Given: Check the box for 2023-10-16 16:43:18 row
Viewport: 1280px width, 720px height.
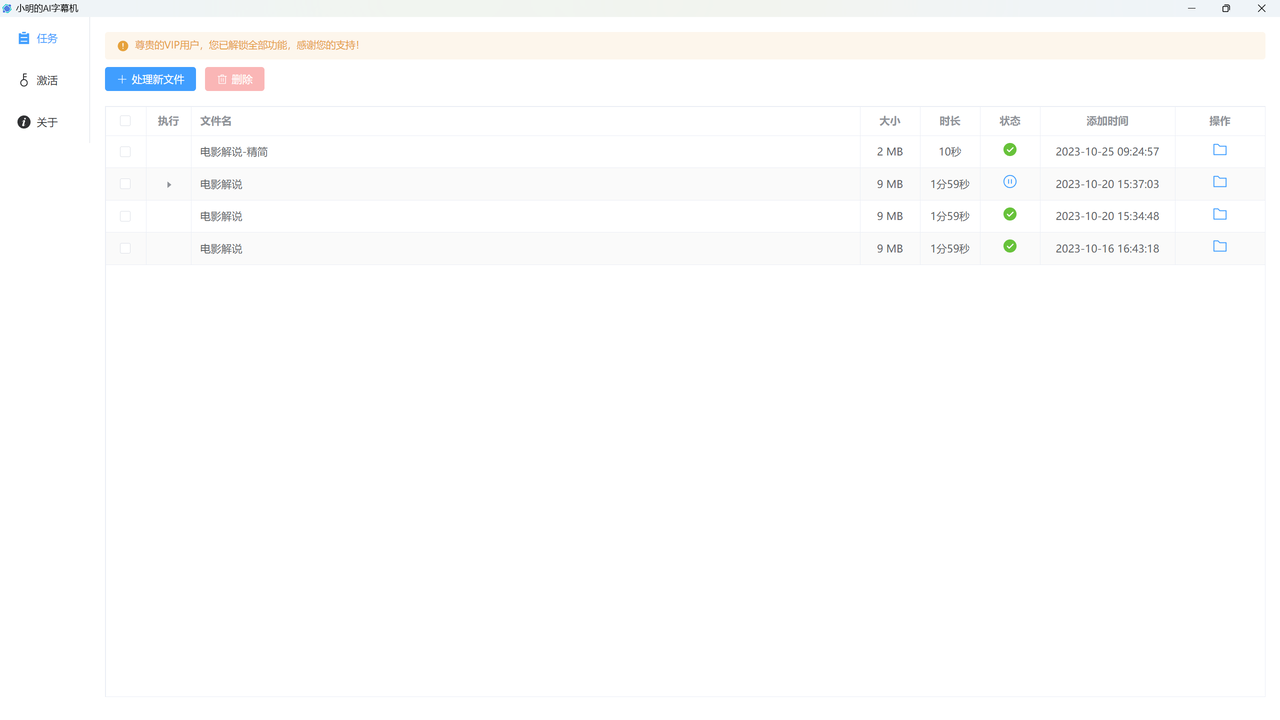Looking at the screenshot, I should (x=125, y=248).
